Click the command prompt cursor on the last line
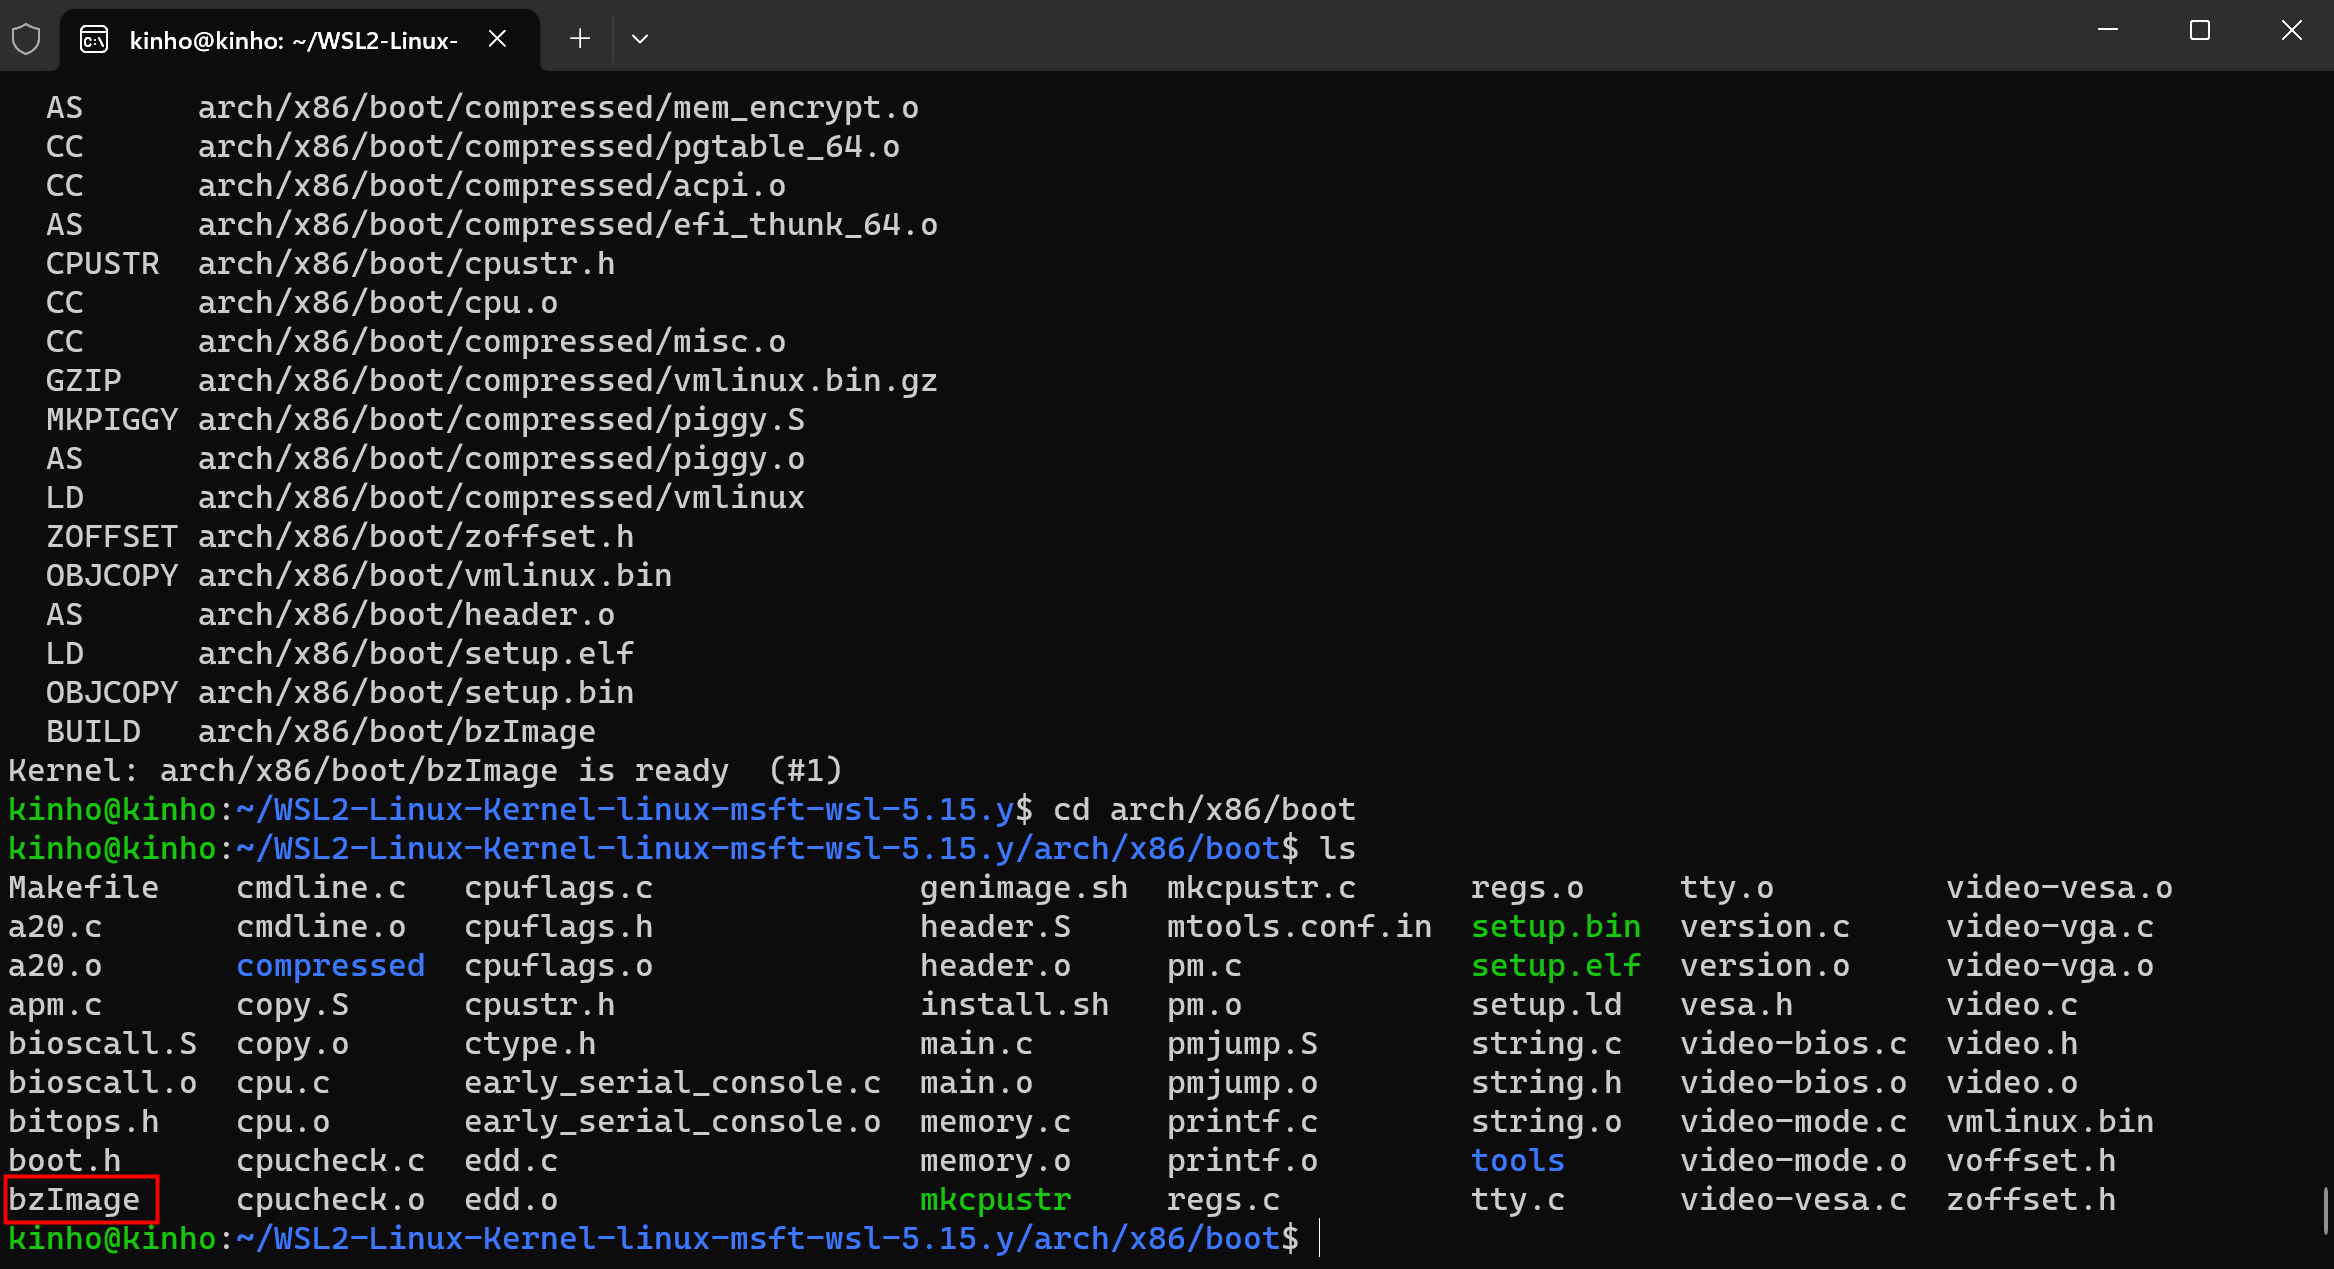The image size is (2334, 1269). 1320,1238
